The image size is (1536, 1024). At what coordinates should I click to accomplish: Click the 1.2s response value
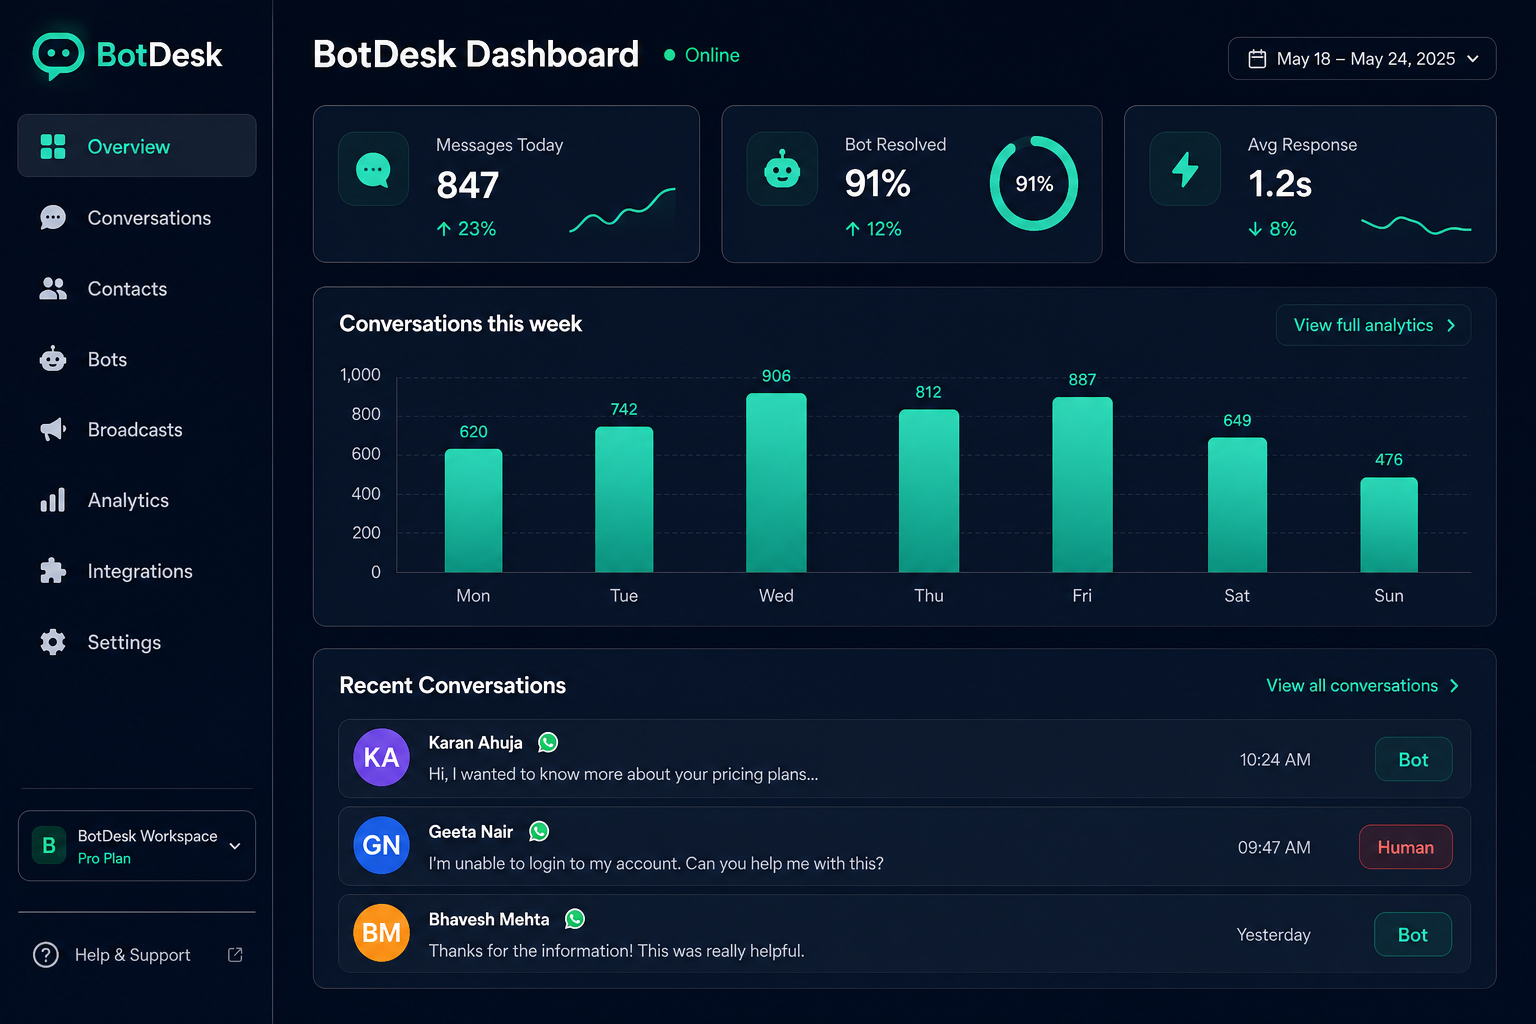[x=1280, y=184]
